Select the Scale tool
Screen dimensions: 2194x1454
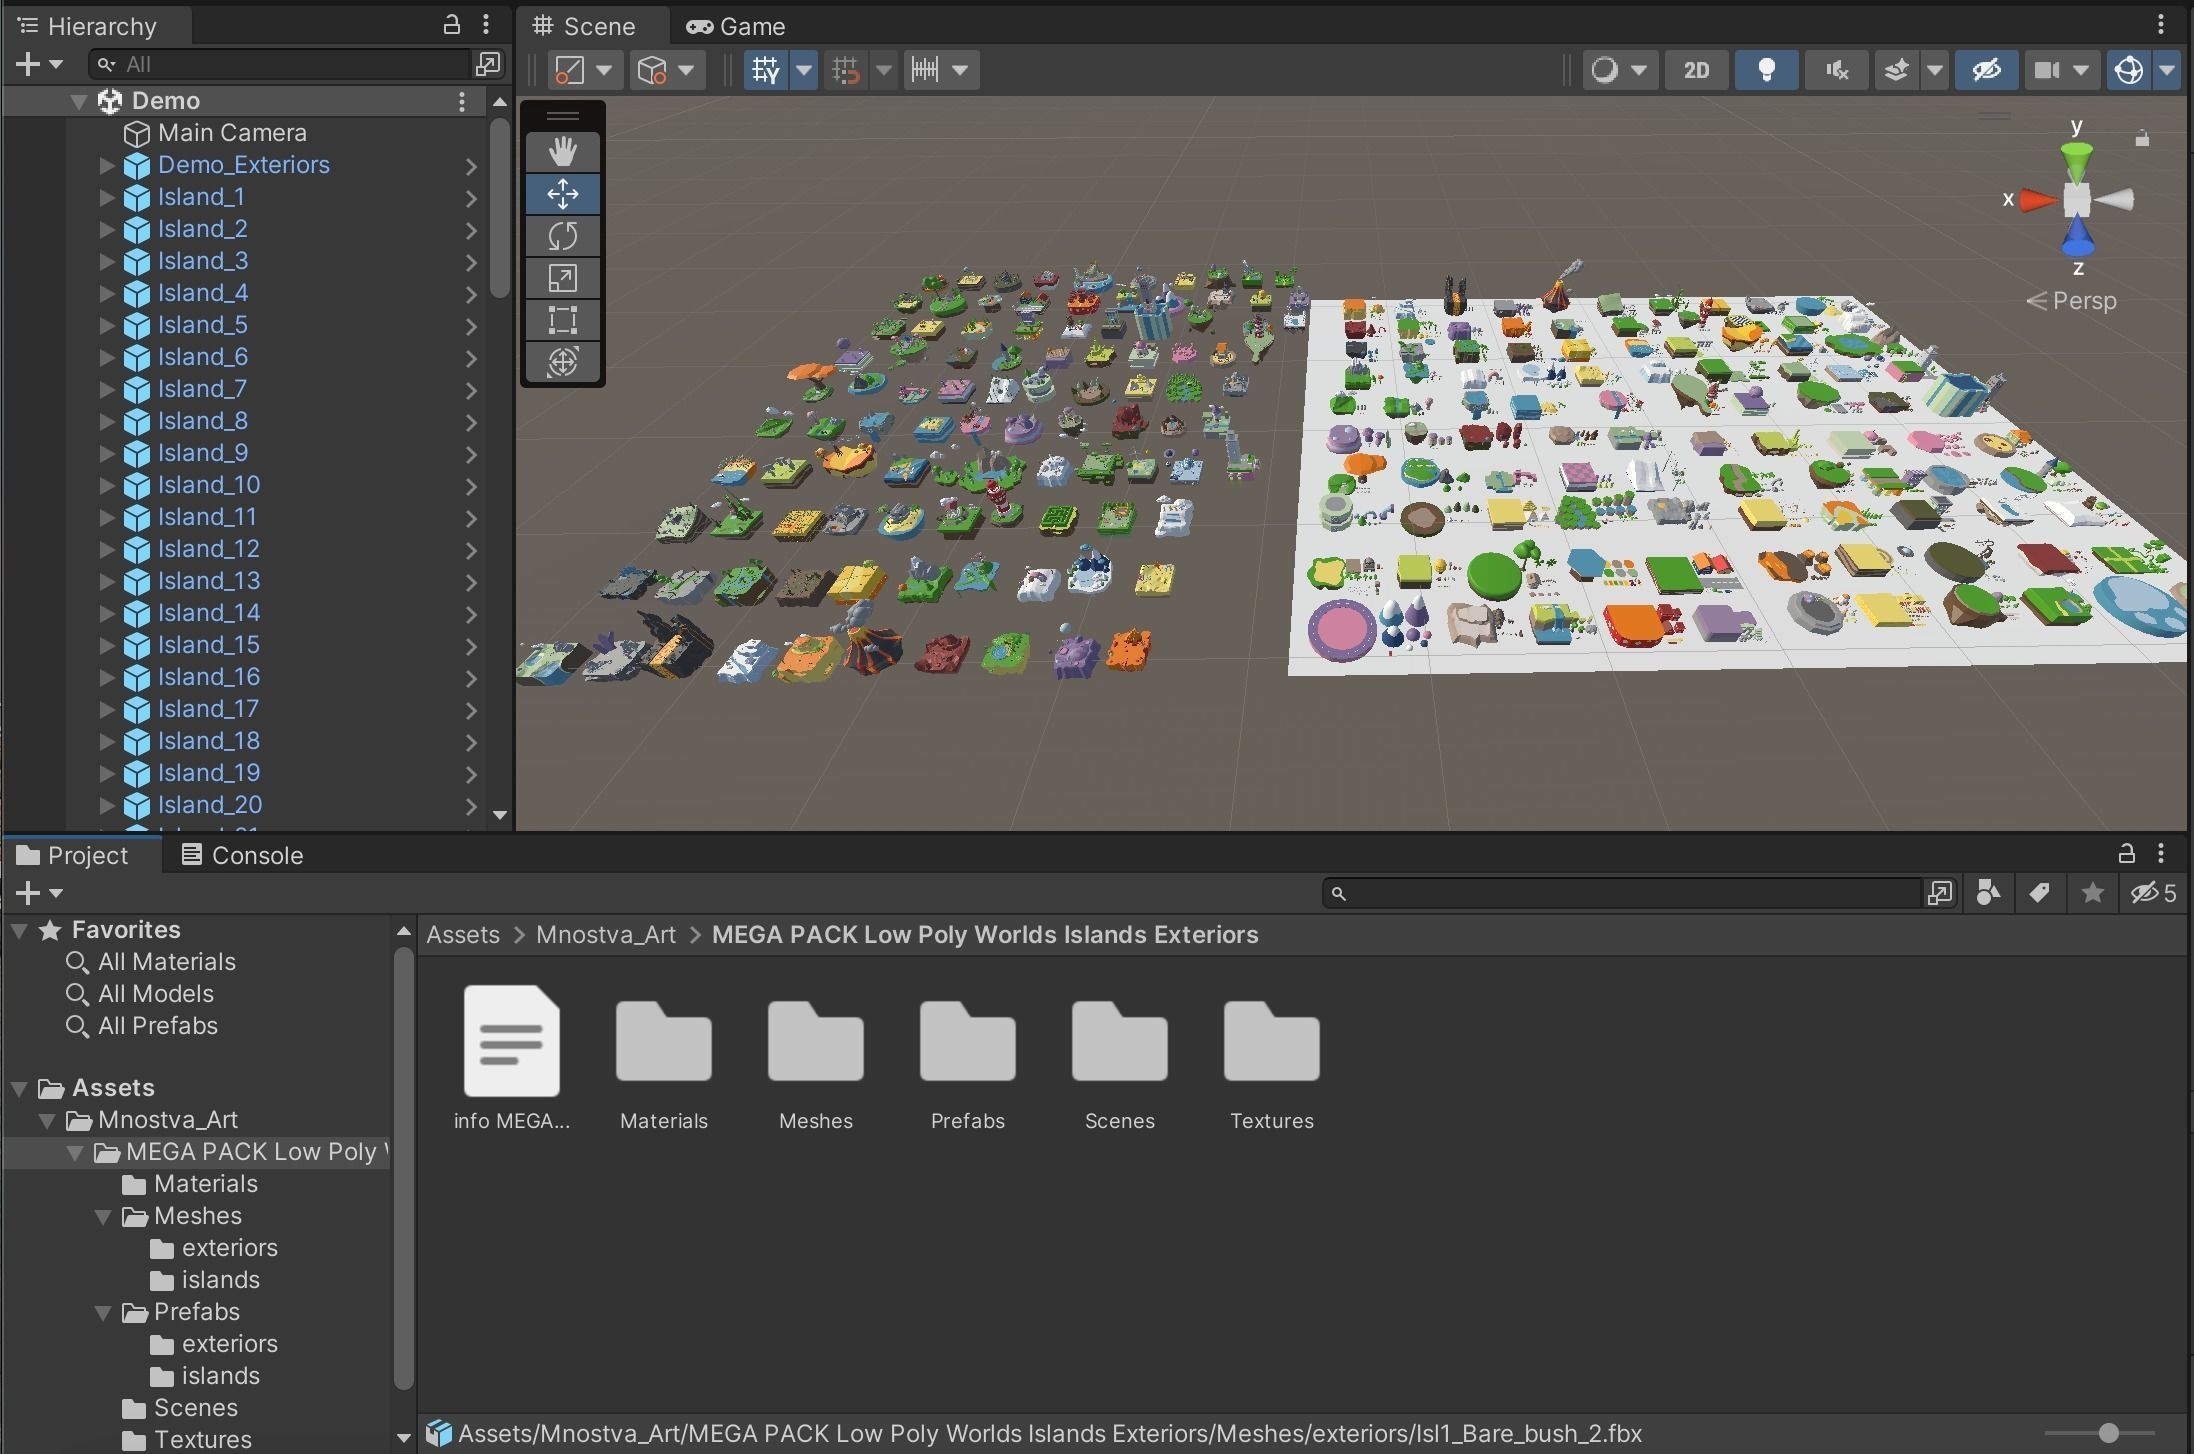(x=562, y=278)
